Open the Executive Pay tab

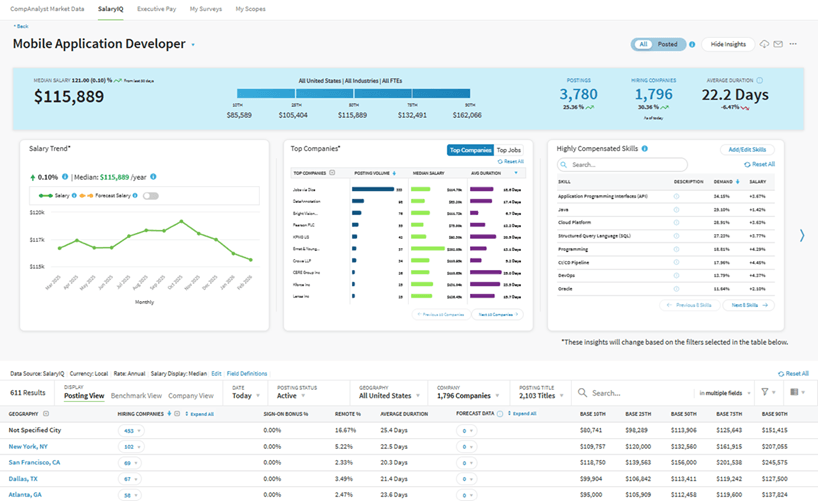pos(157,9)
